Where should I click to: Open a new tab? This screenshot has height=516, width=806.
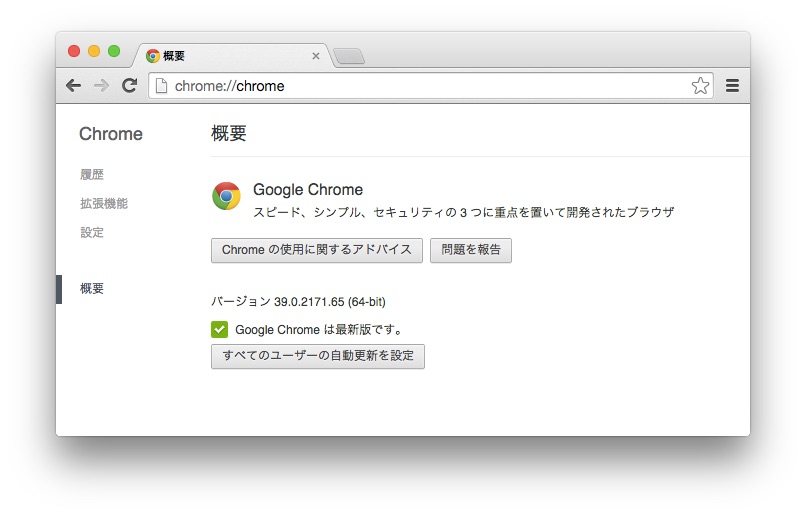click(x=348, y=56)
